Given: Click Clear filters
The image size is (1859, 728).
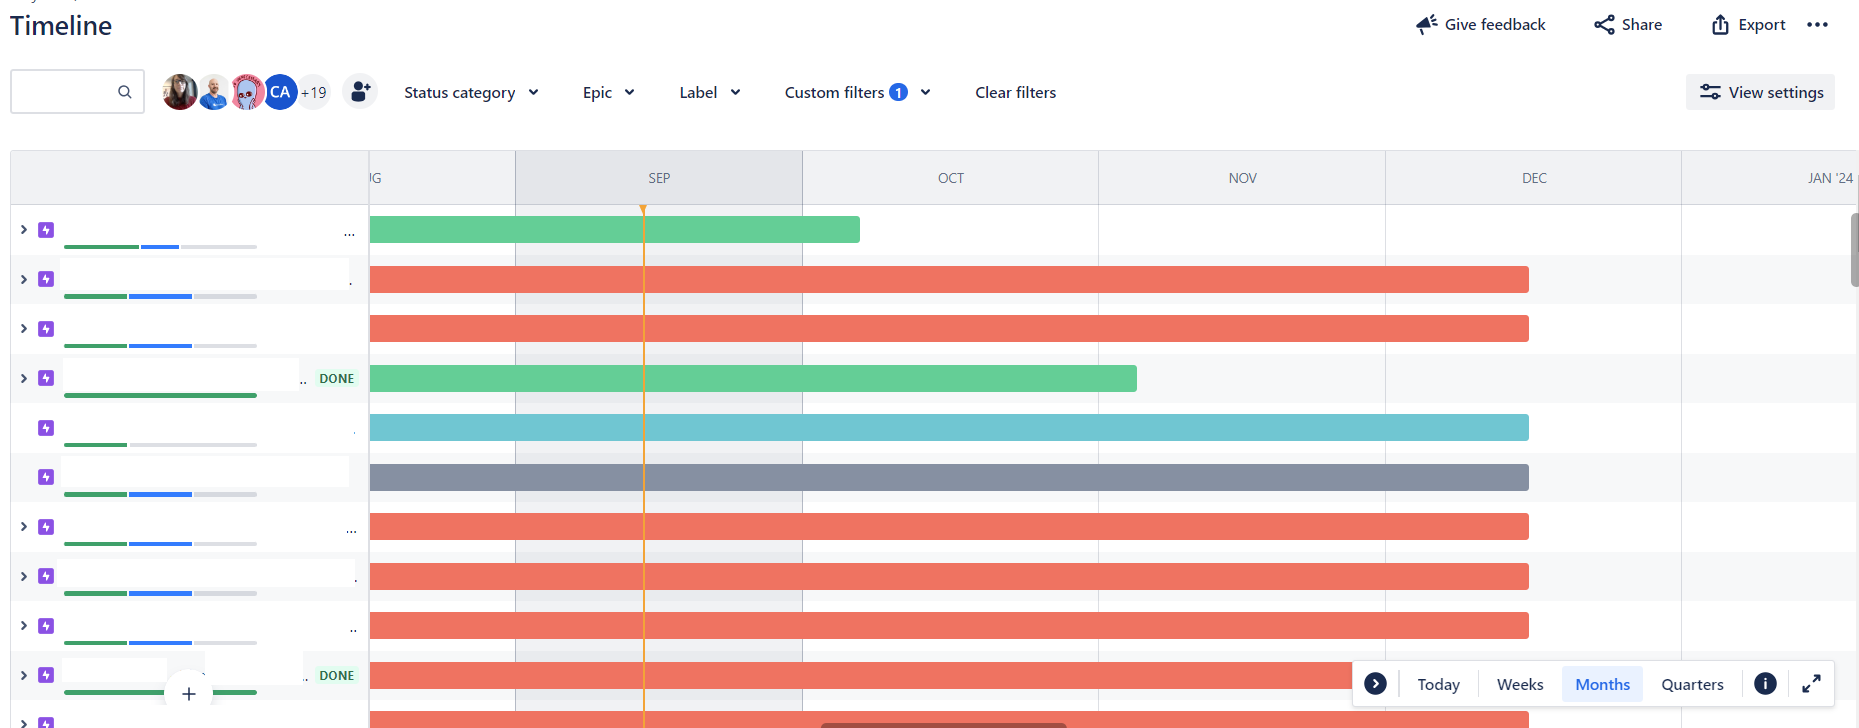Looking at the screenshot, I should [1016, 92].
